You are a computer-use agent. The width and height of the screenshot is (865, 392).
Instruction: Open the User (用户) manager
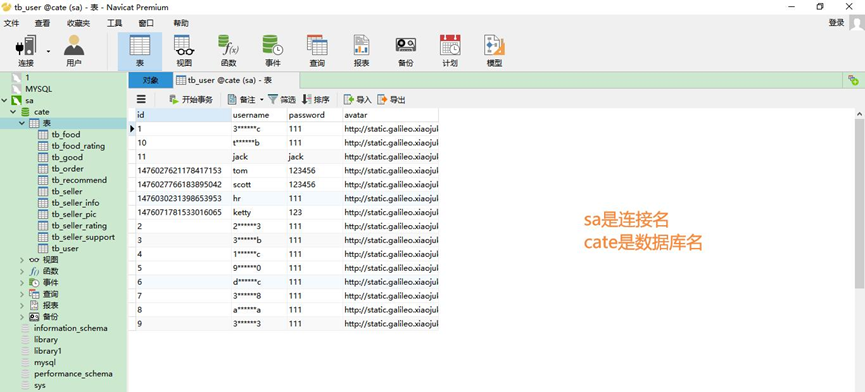click(73, 51)
